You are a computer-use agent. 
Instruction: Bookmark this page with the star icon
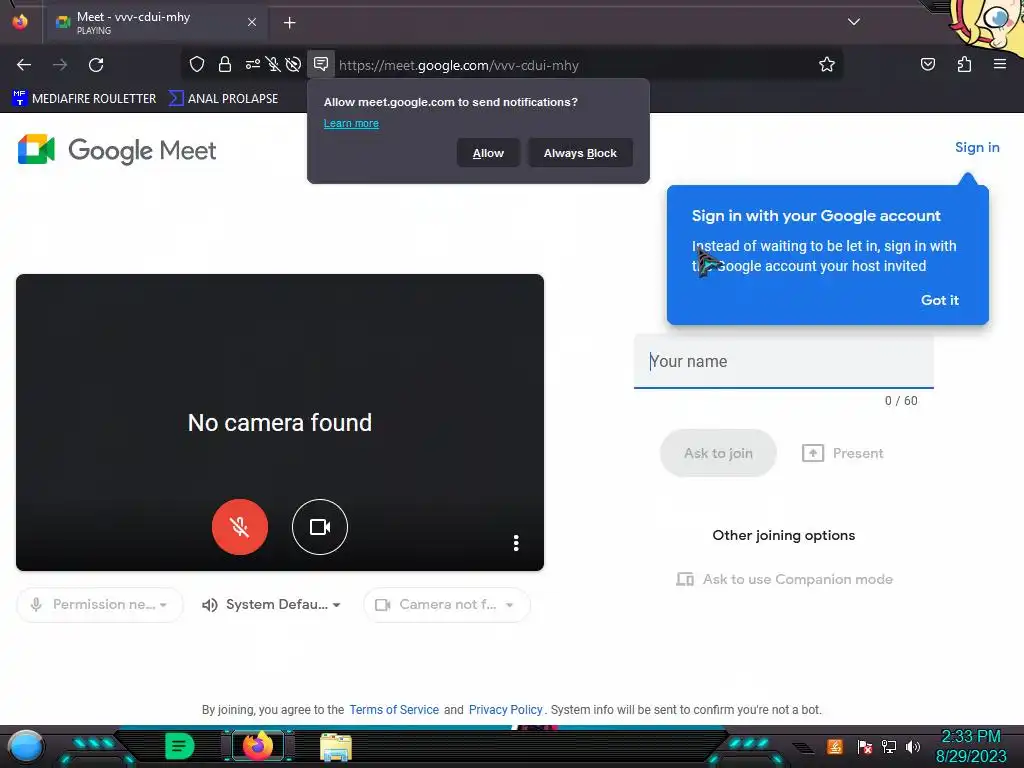point(827,64)
